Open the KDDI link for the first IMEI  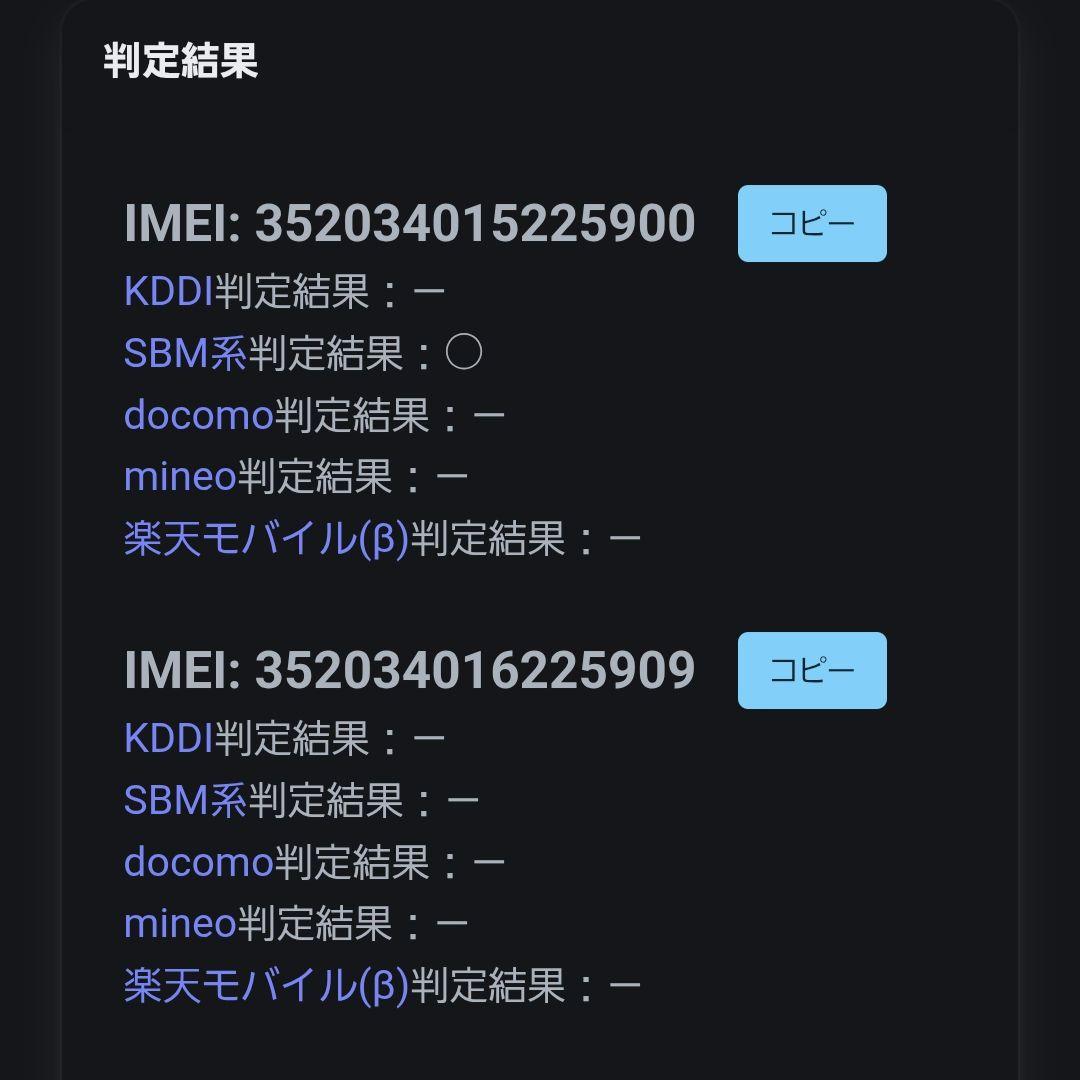click(x=170, y=293)
